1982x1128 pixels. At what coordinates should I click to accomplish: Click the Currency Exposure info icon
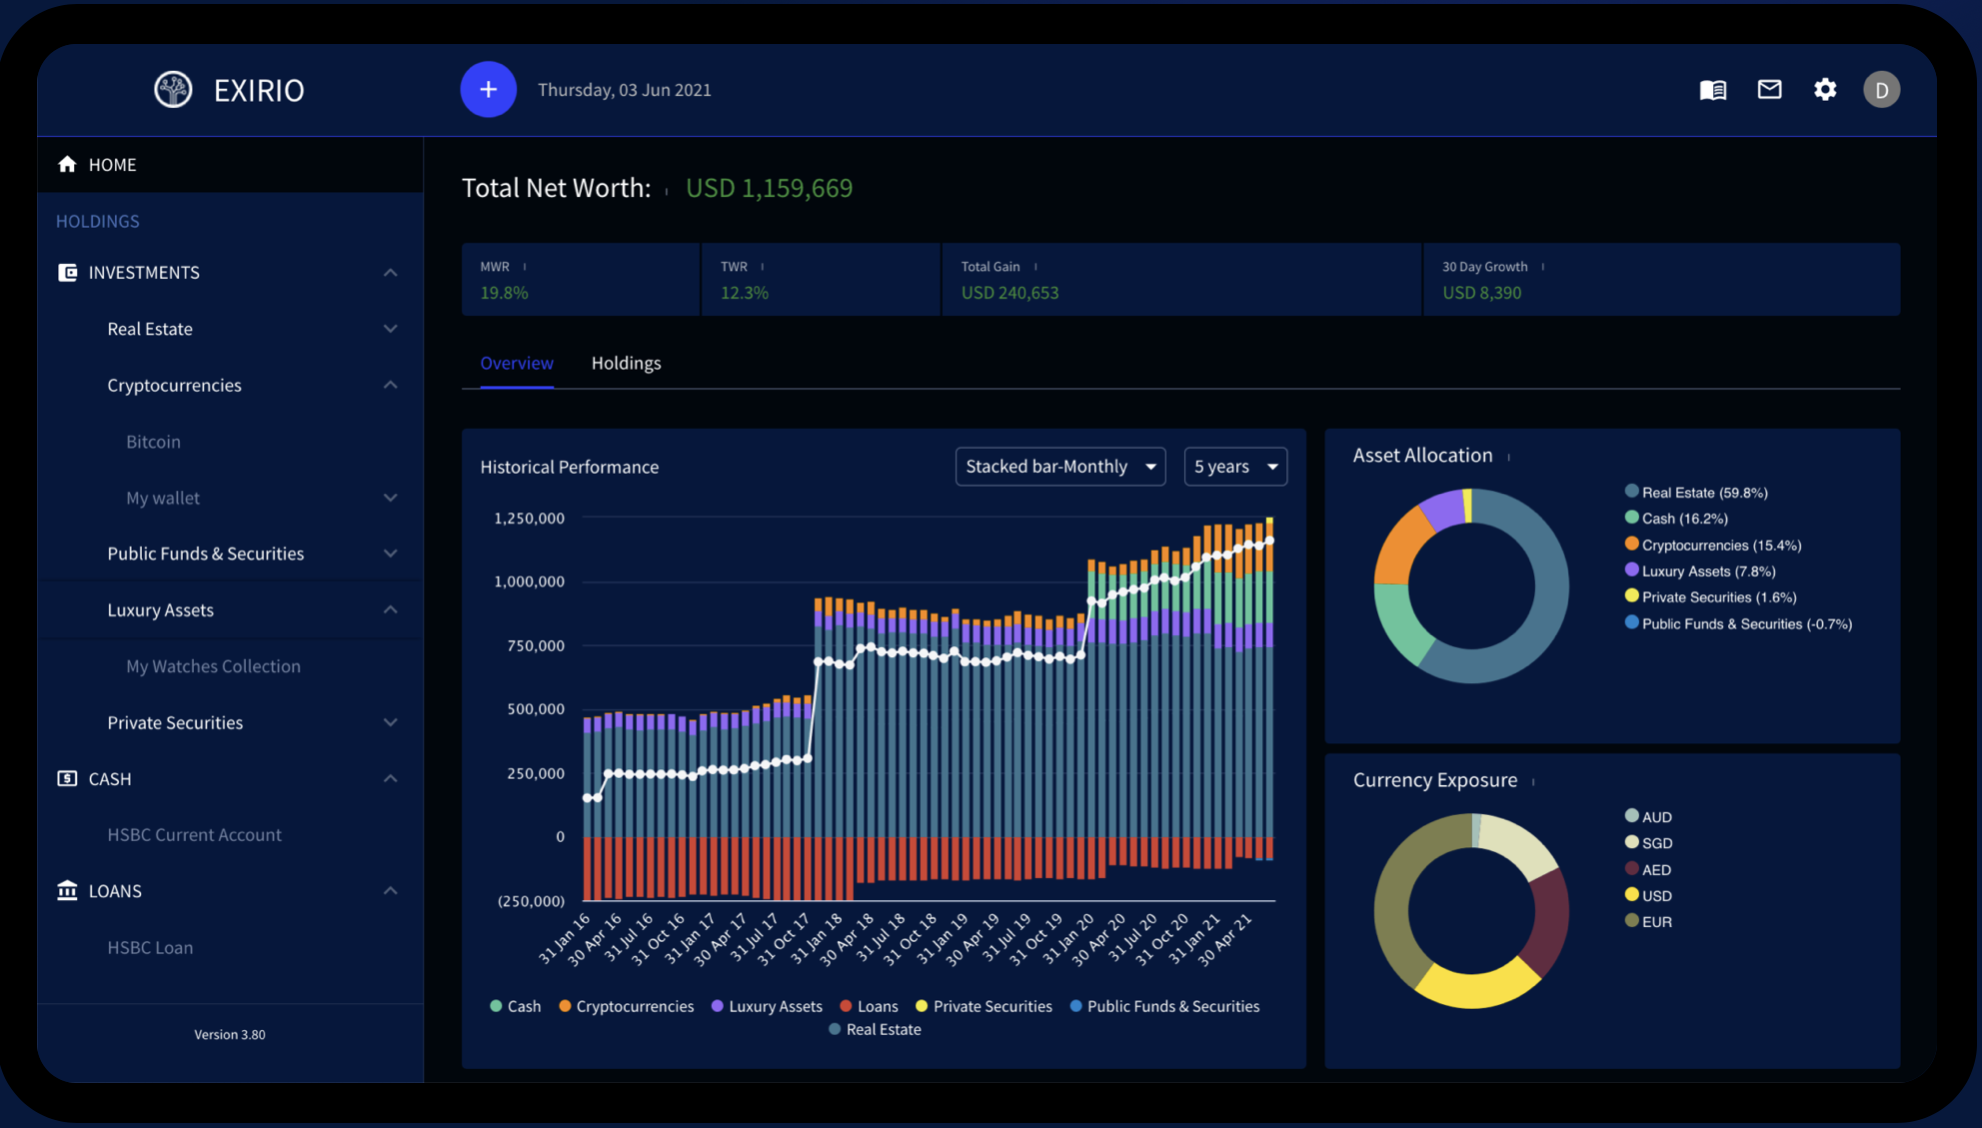(x=1533, y=782)
